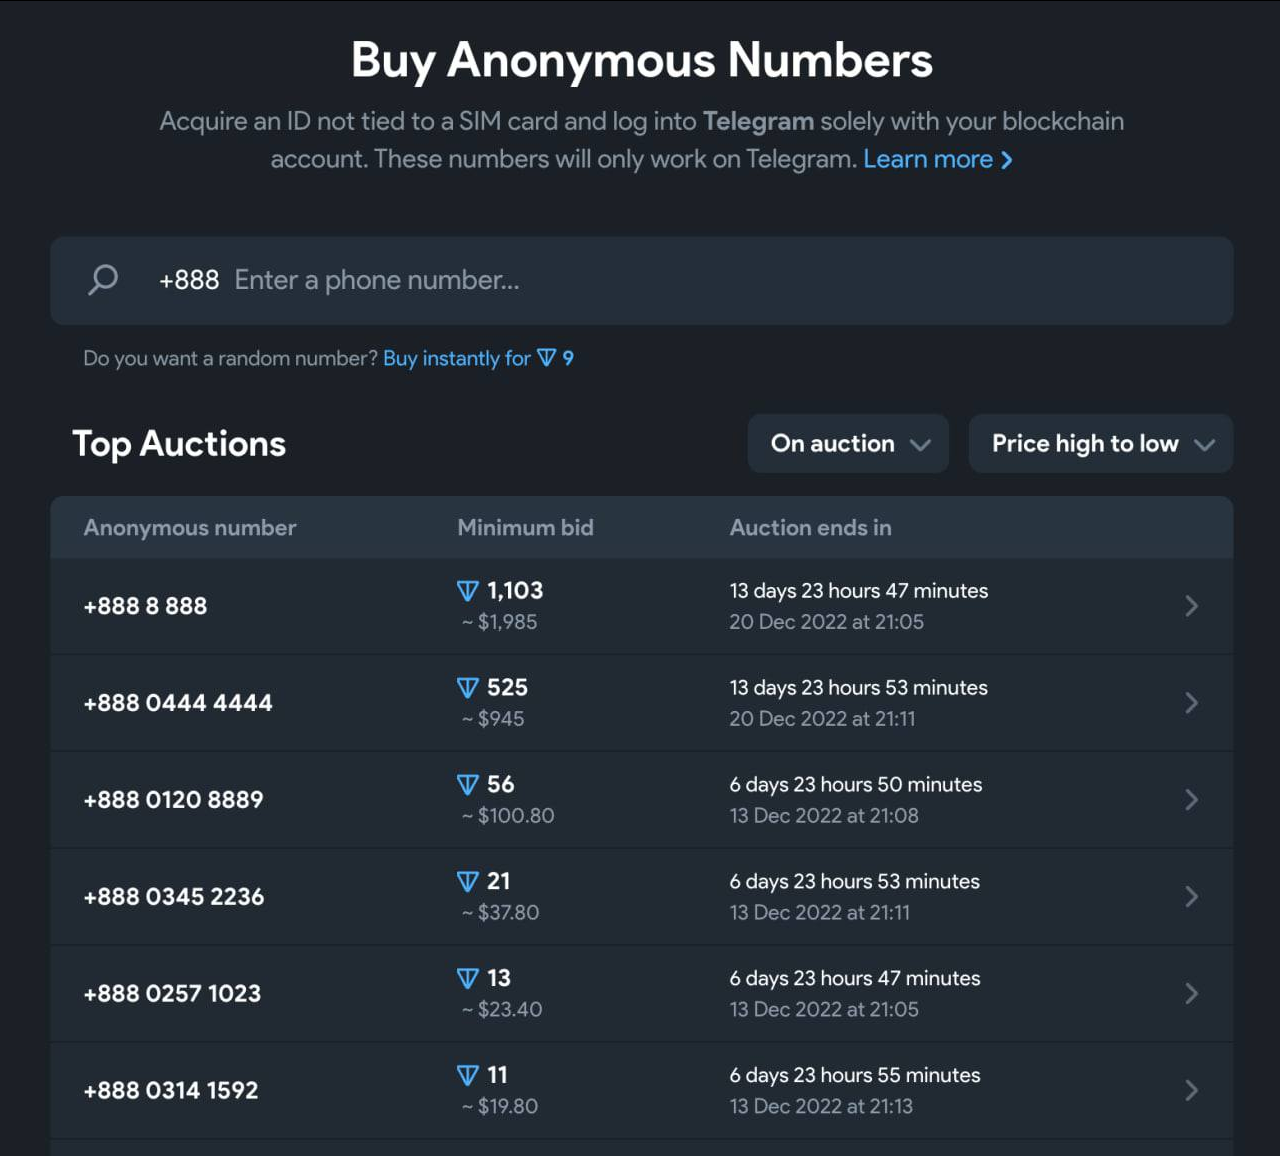
Task: Click the search magnifier icon
Action: pos(103,280)
